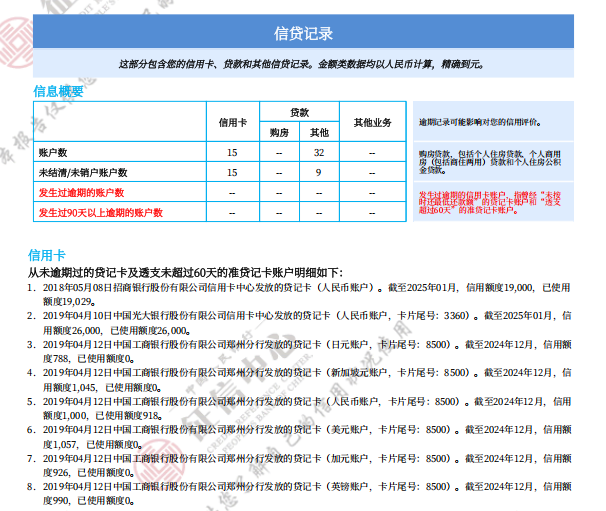Click the red 发生过90天以上逾期的账户数 label

tap(100, 213)
